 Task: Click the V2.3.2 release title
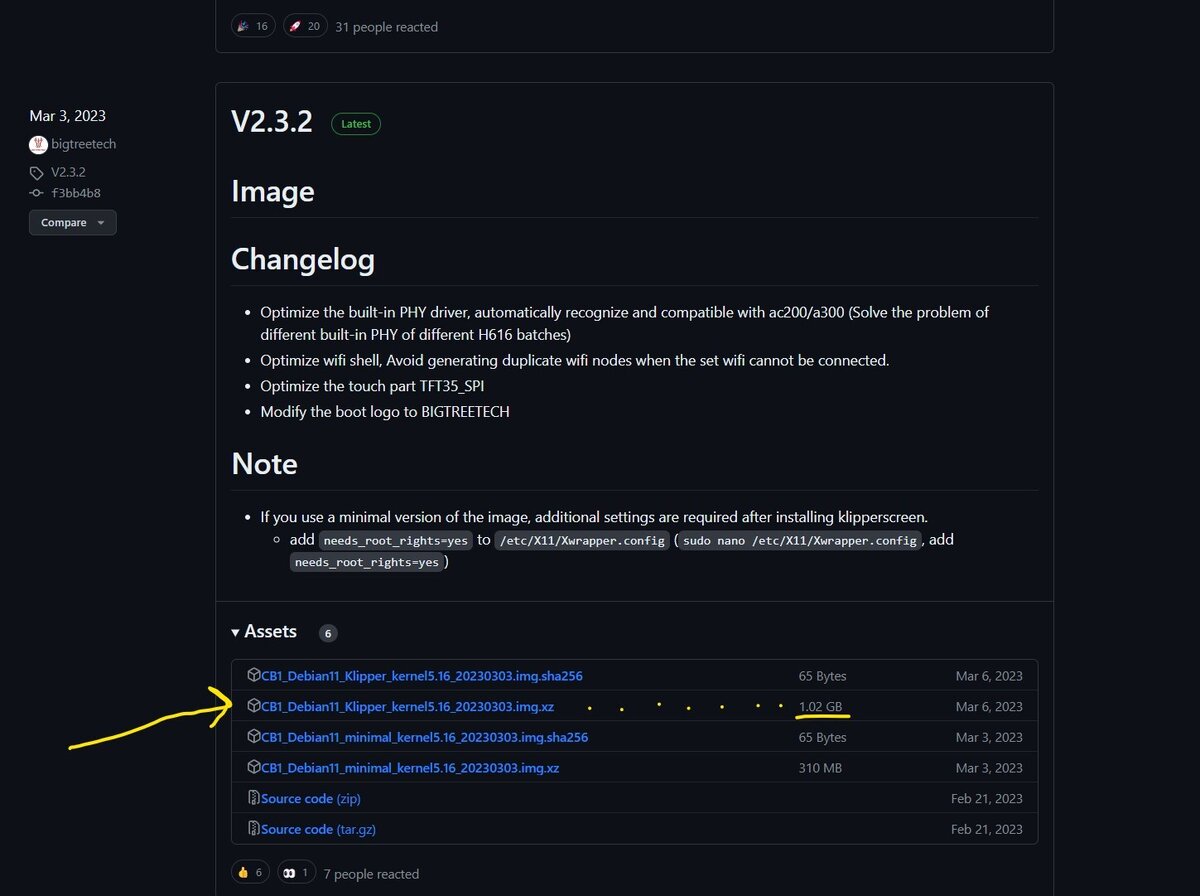271,122
